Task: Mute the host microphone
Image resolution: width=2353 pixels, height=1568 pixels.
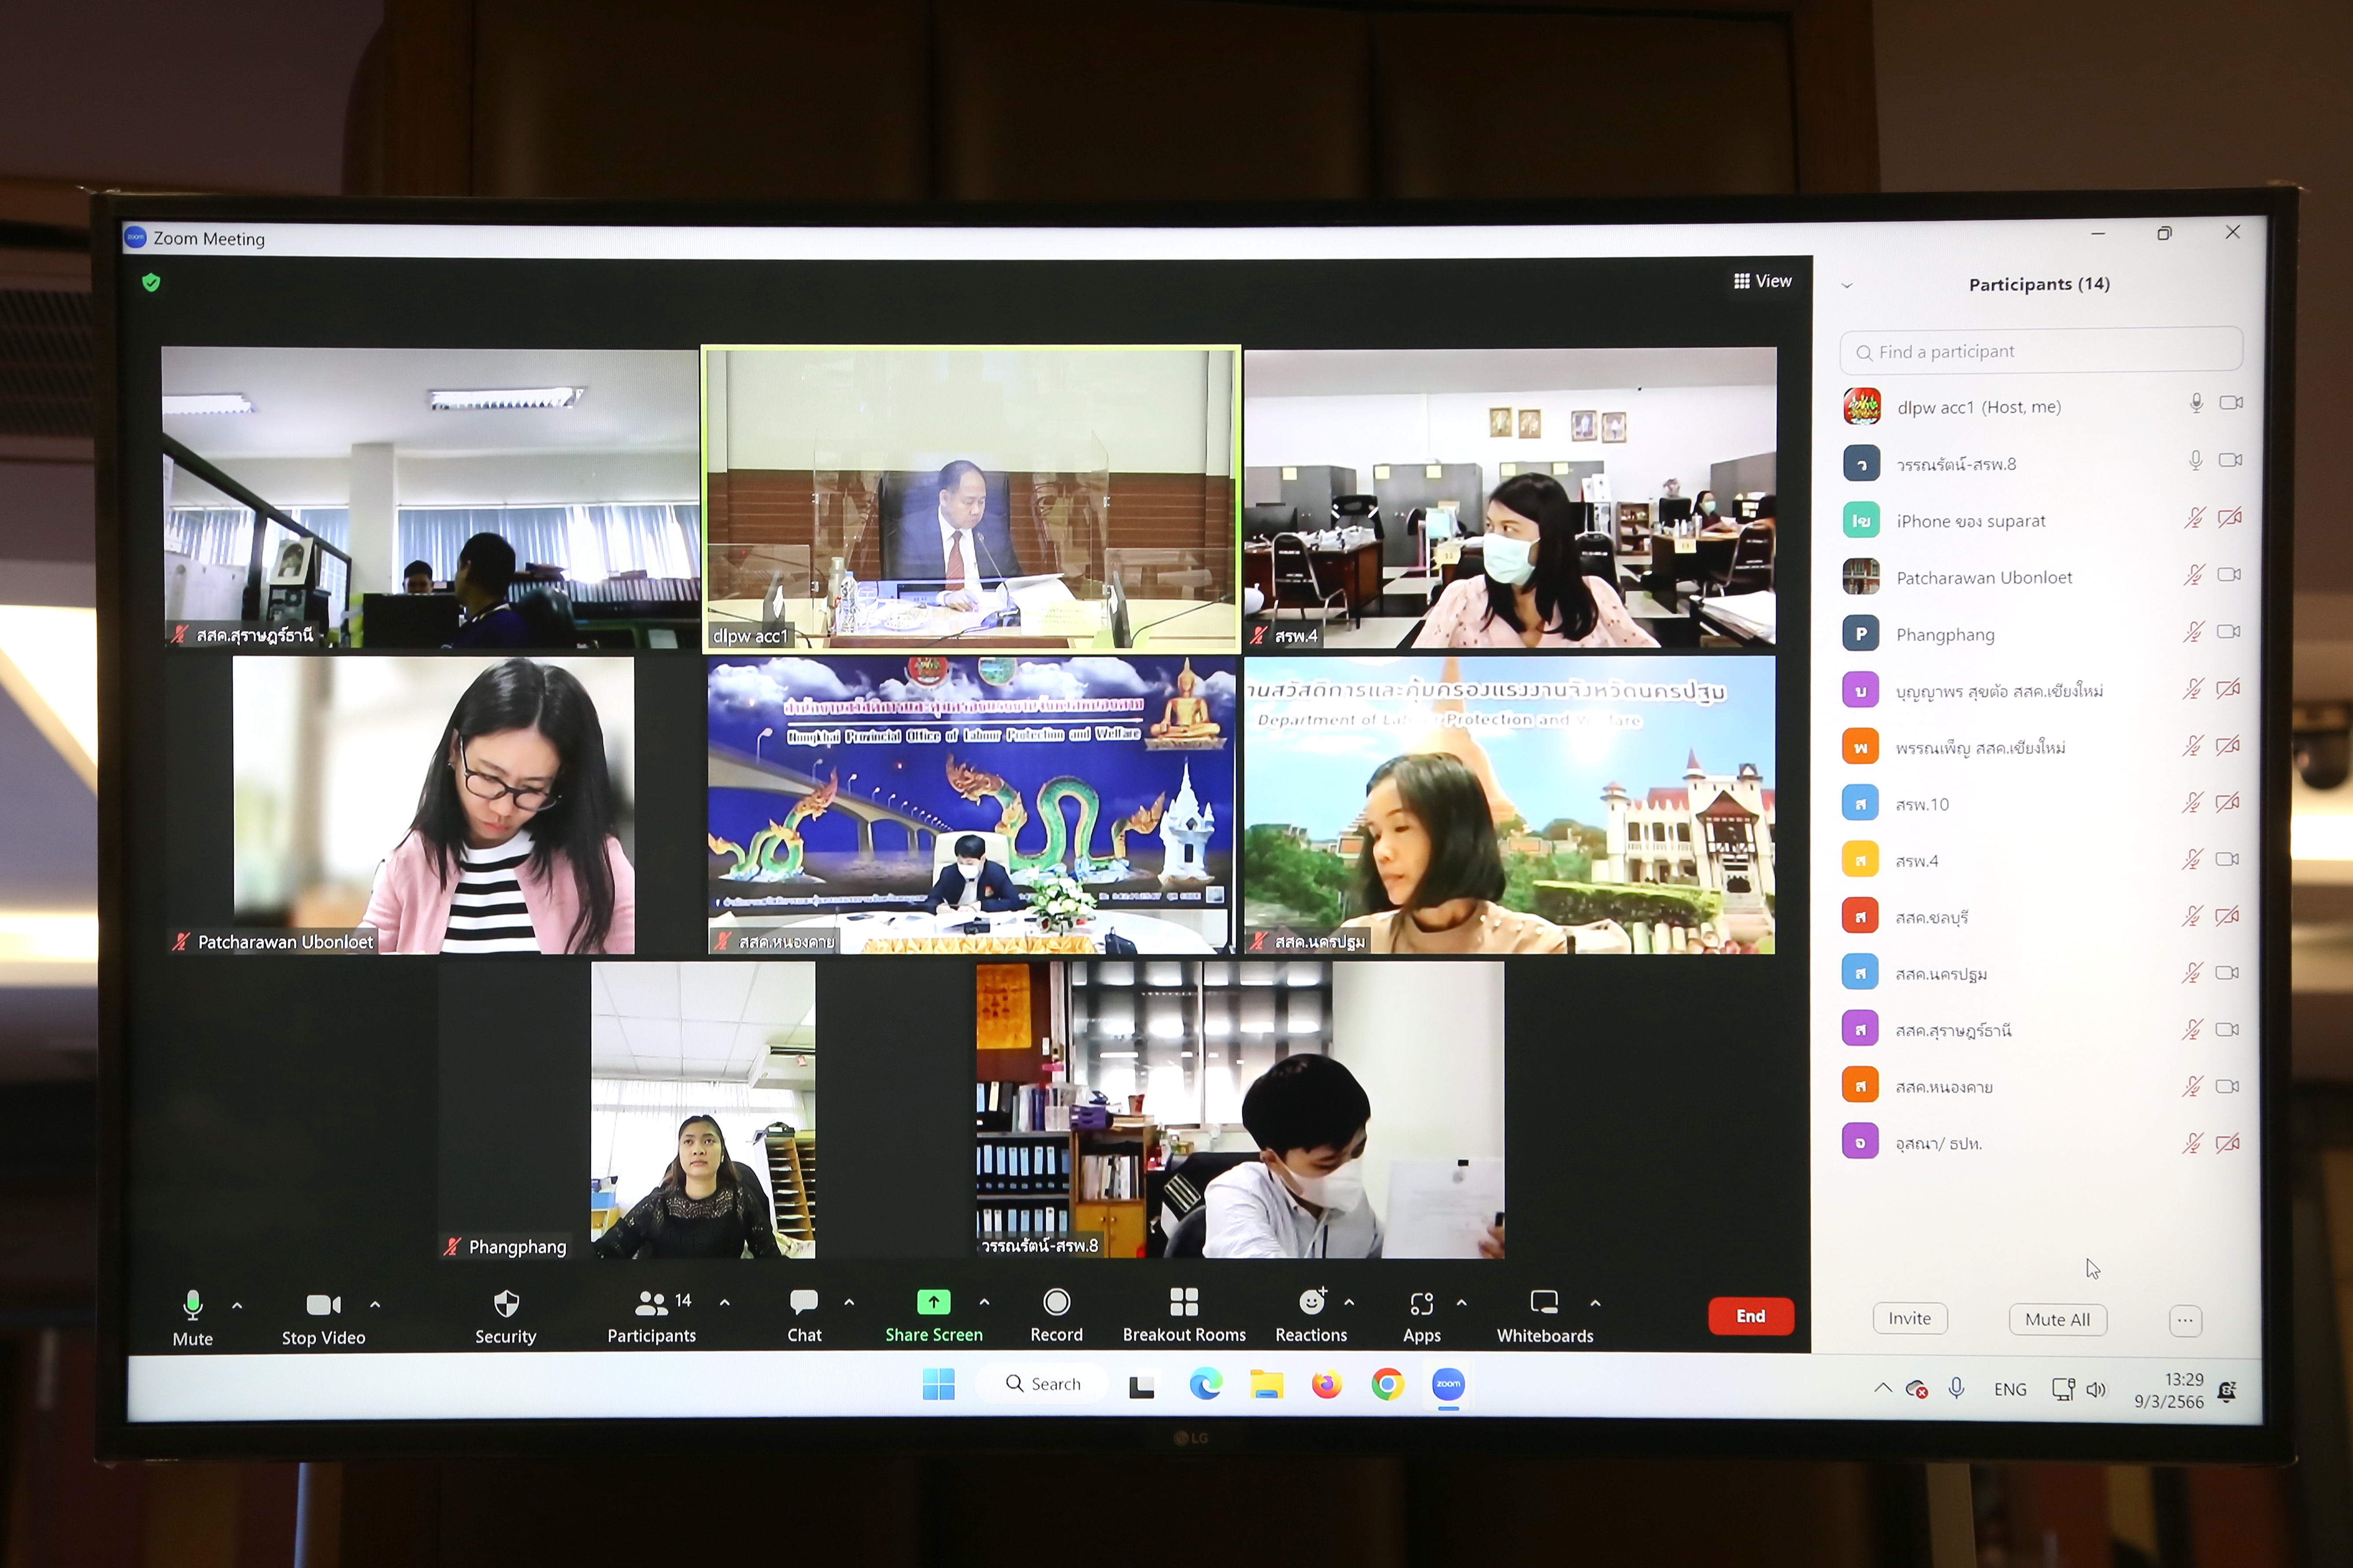Action: point(193,1305)
